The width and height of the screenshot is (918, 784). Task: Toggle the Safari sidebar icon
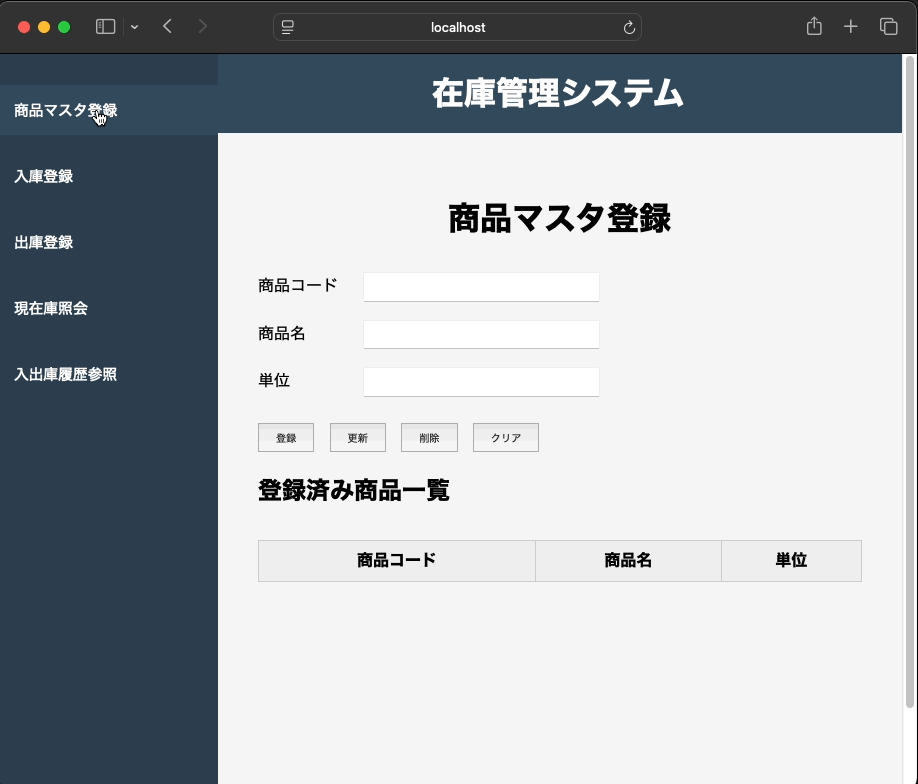point(105,27)
